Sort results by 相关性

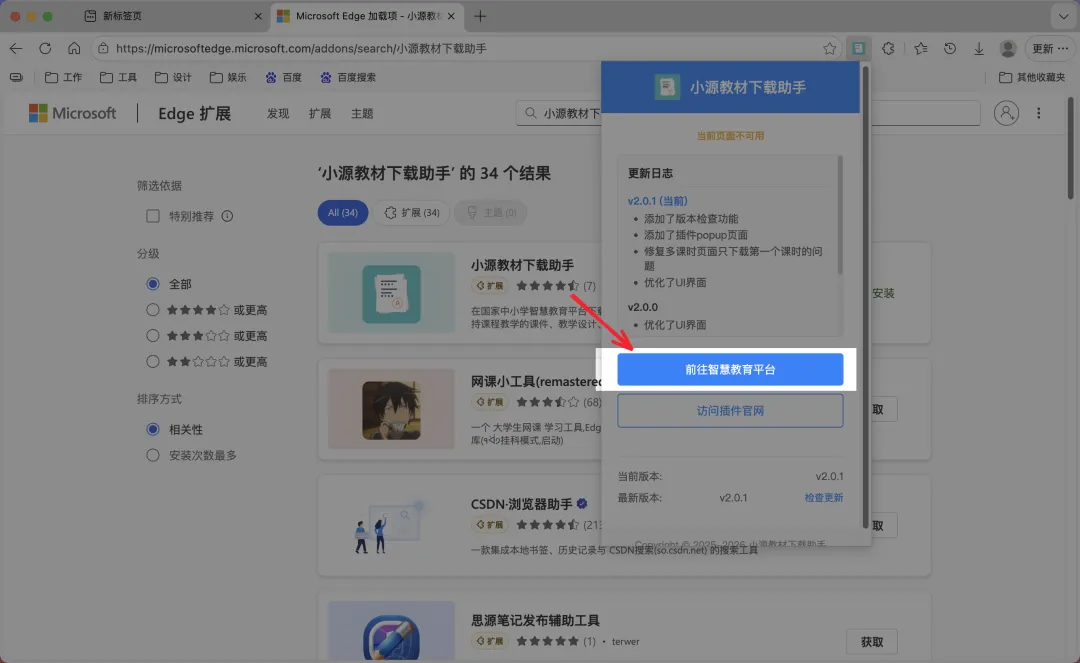153,430
